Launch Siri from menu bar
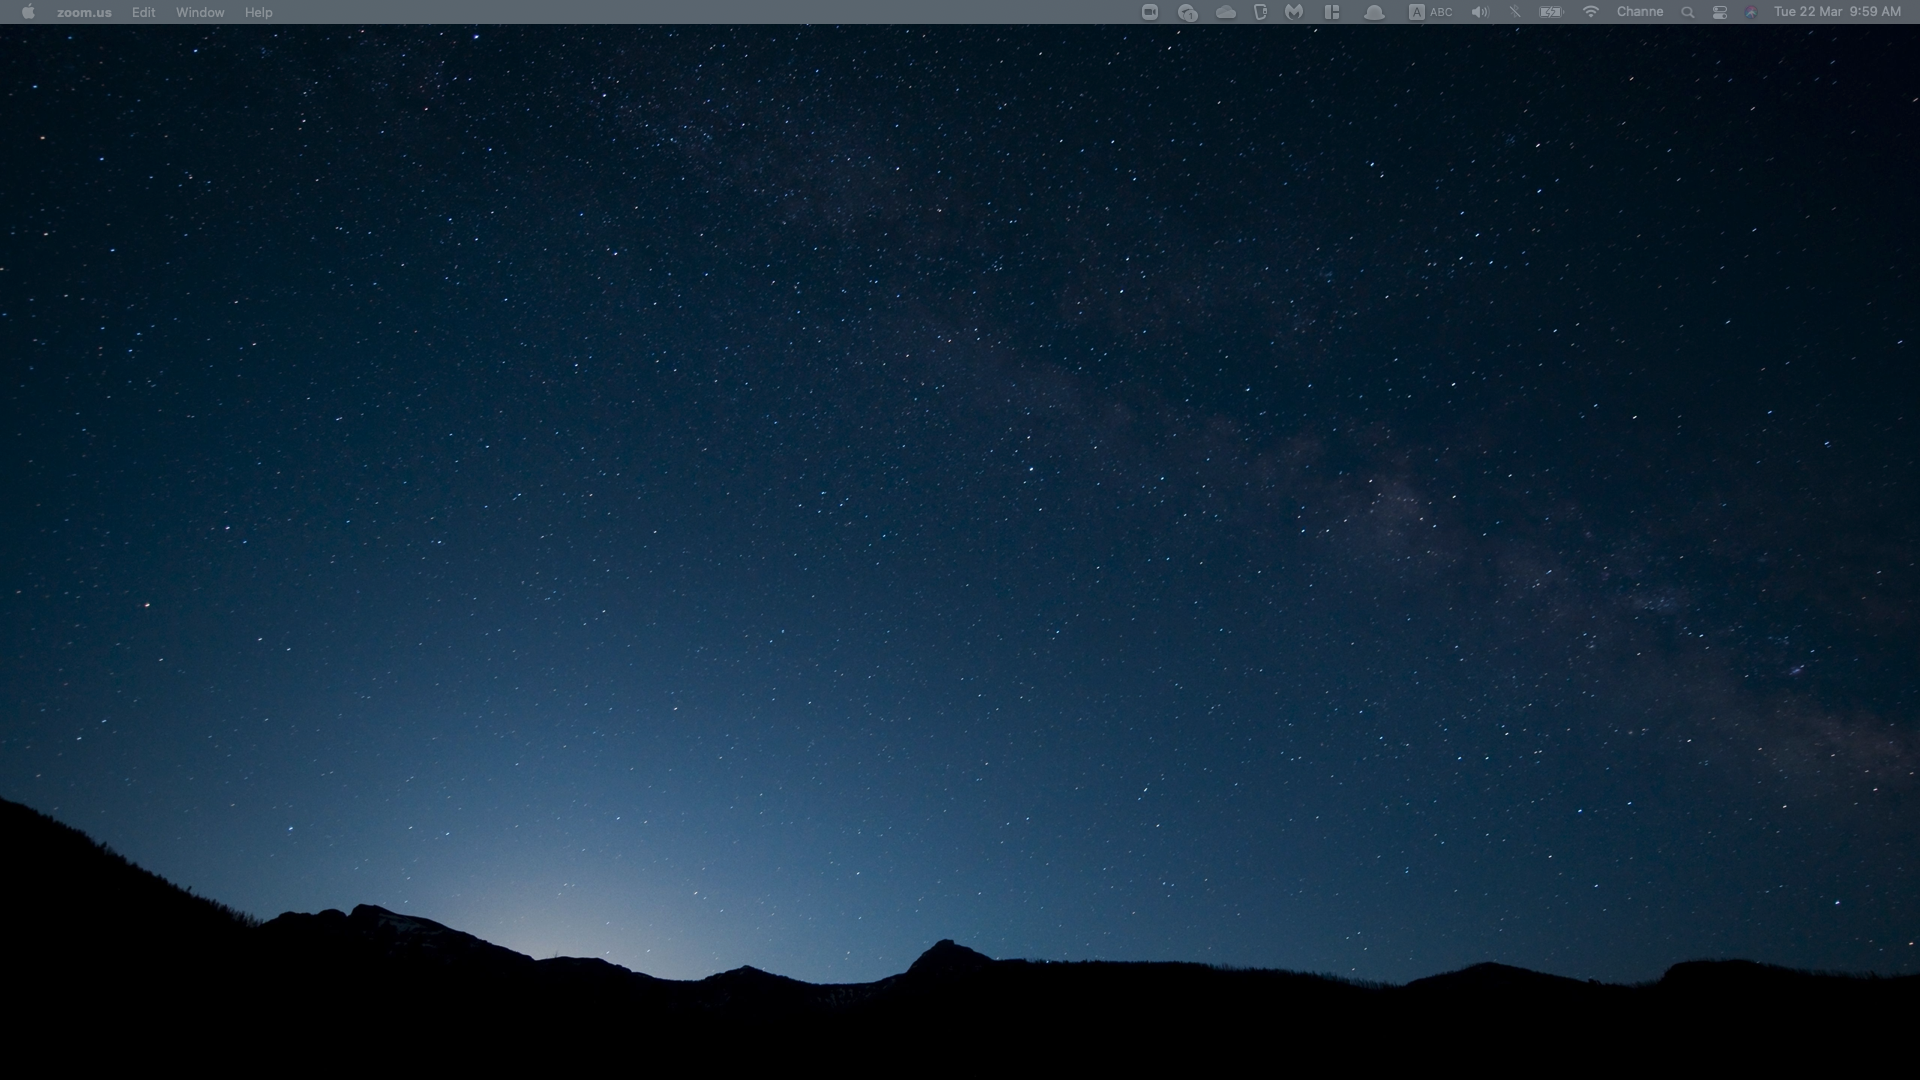Image resolution: width=1920 pixels, height=1080 pixels. coord(1751,12)
